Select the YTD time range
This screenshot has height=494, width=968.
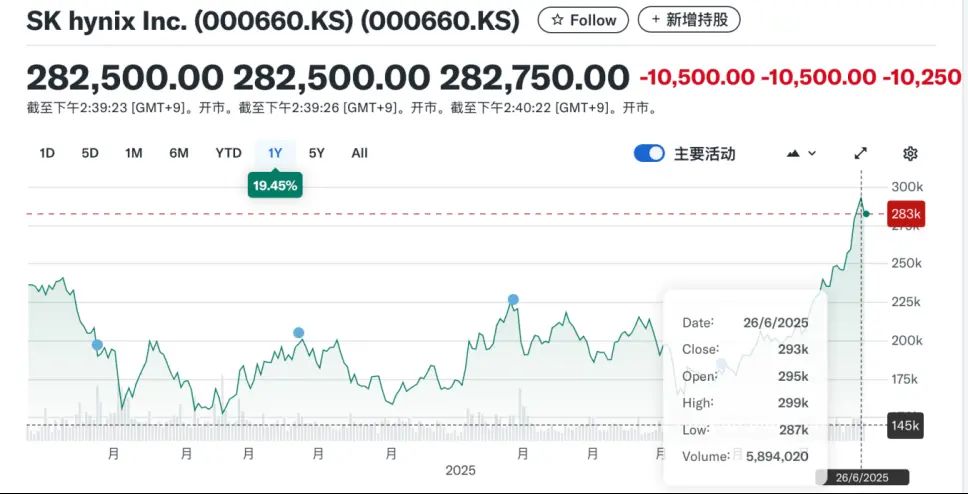pos(228,153)
